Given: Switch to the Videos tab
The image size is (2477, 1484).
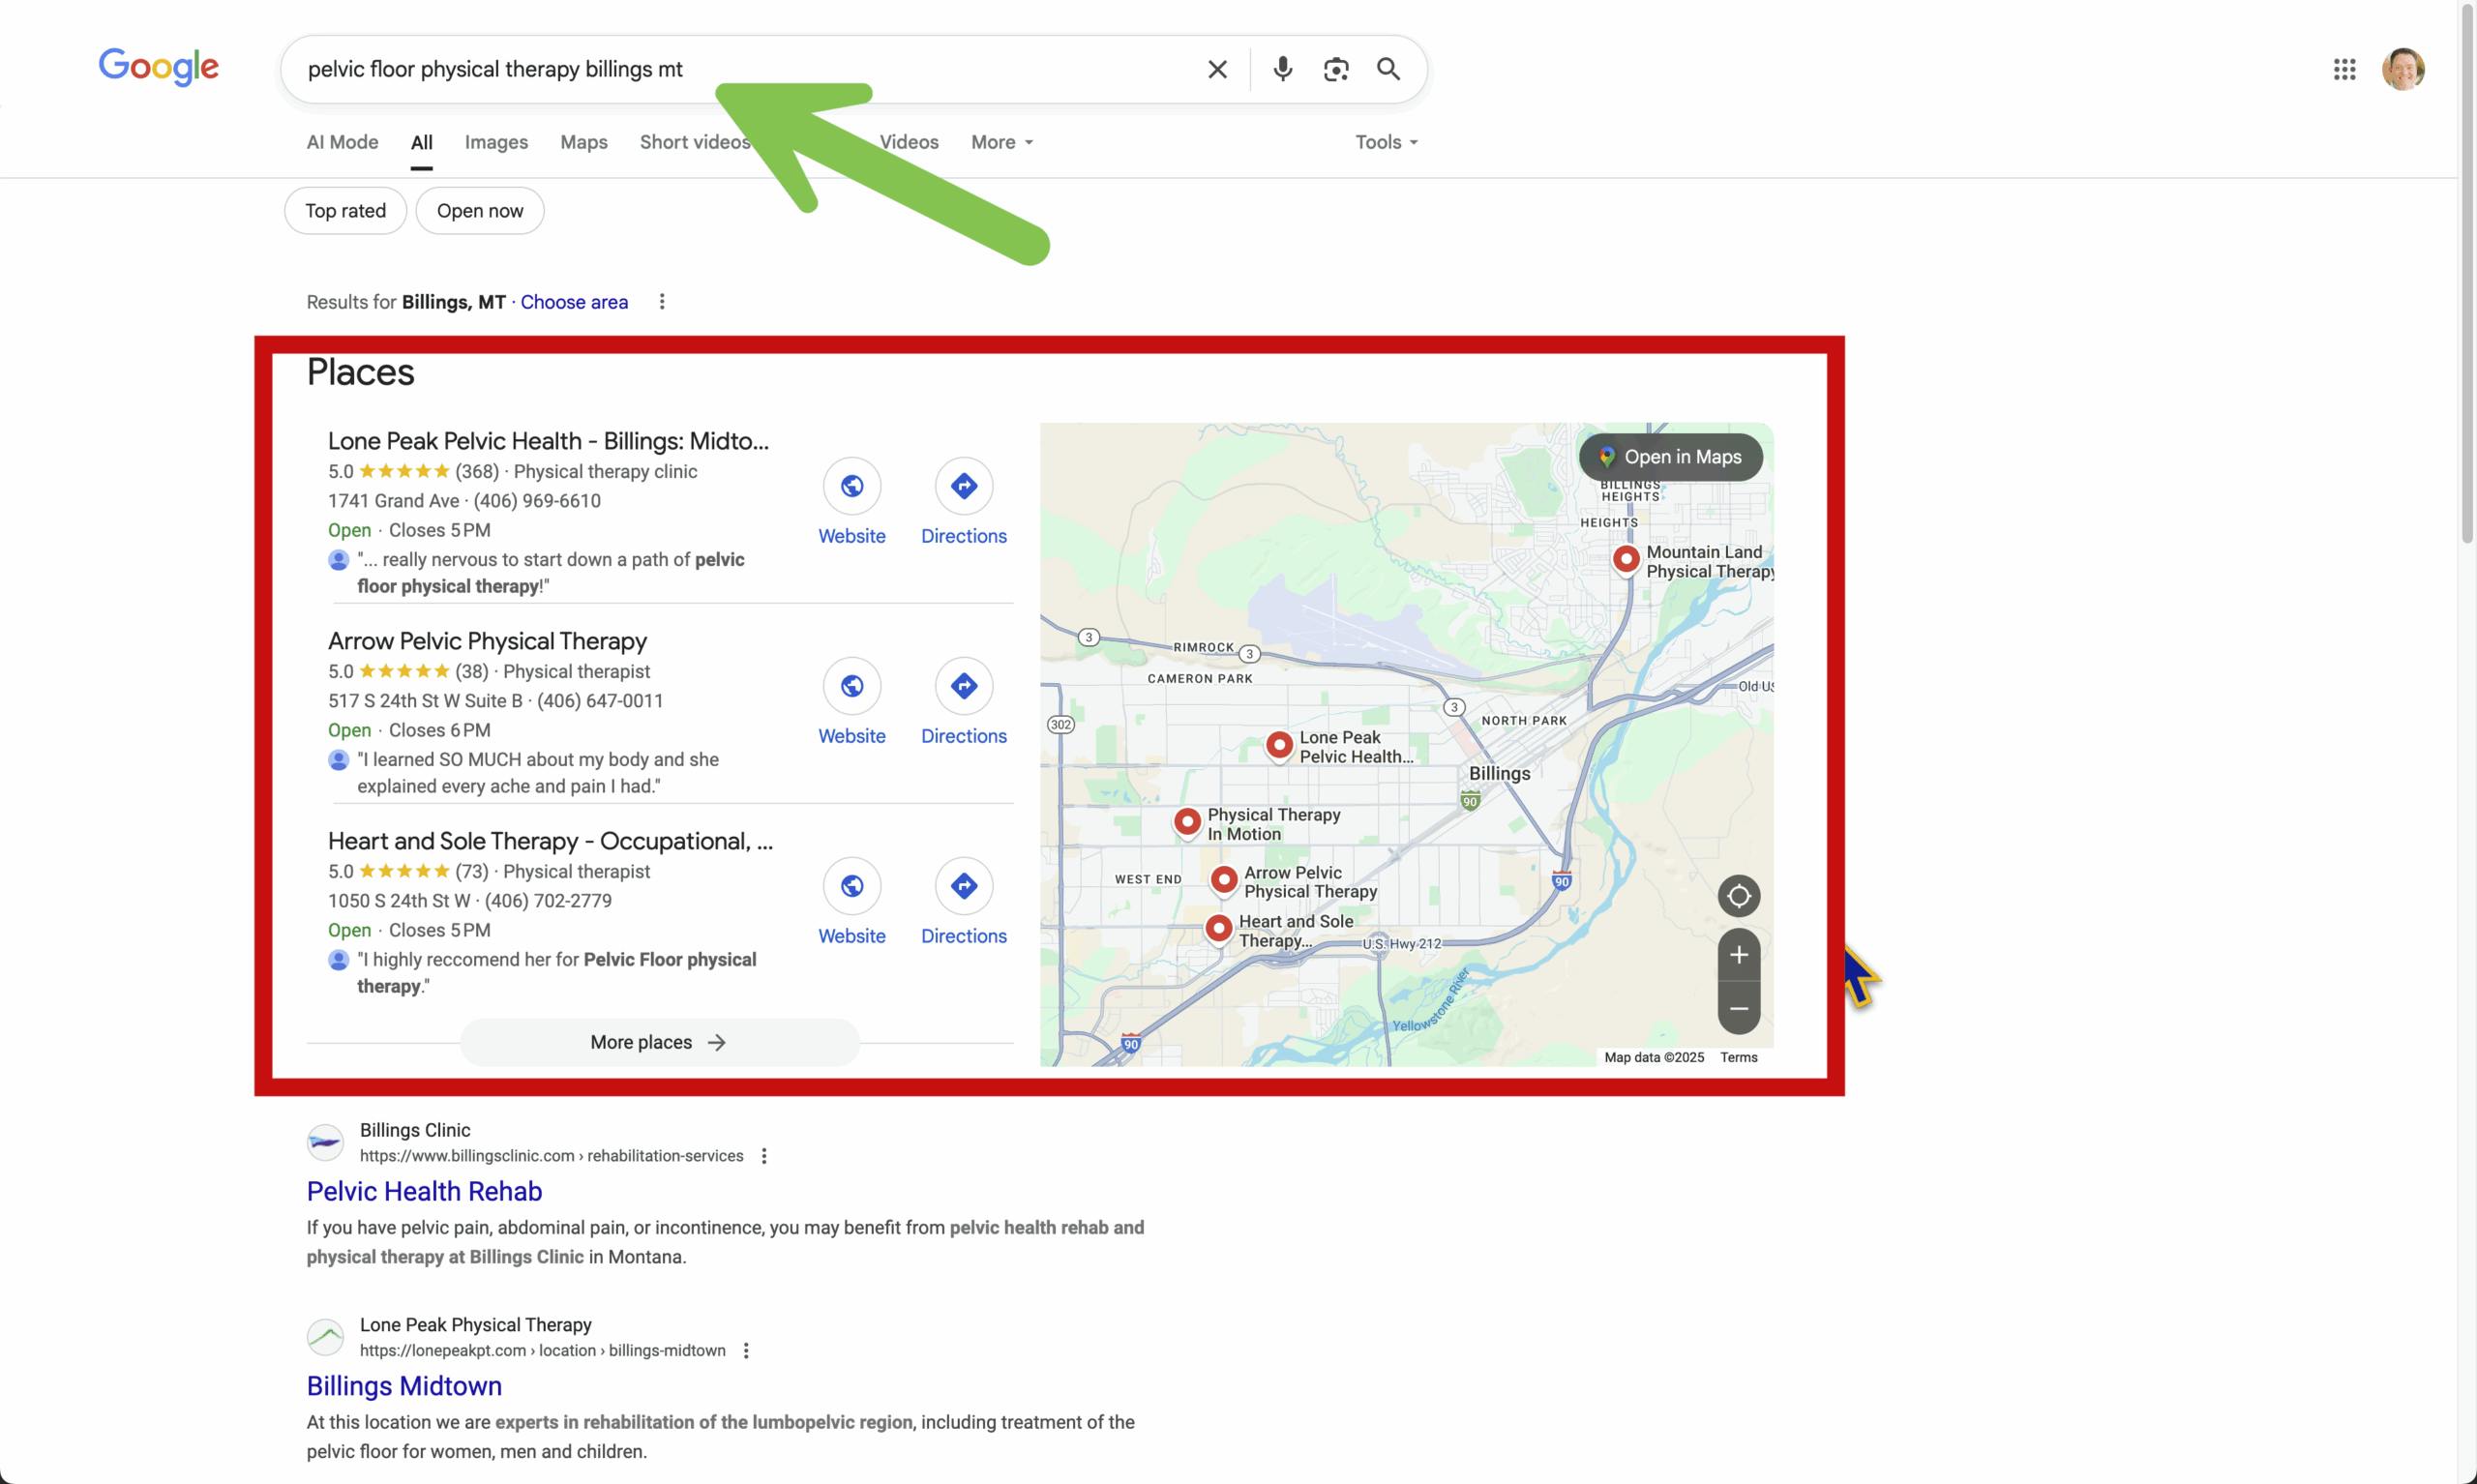Looking at the screenshot, I should 909,142.
